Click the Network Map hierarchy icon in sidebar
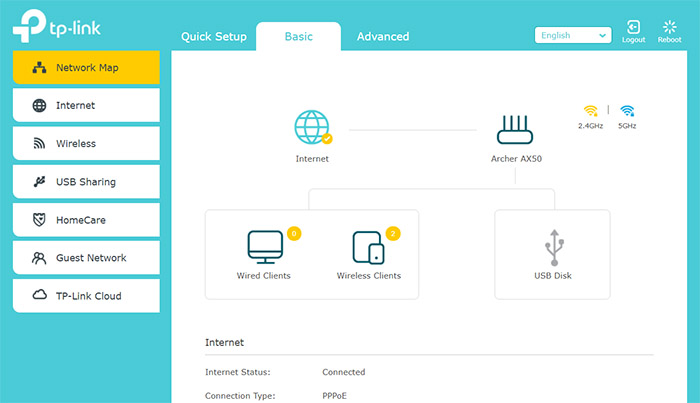The height and width of the screenshot is (403, 700). (x=39, y=67)
